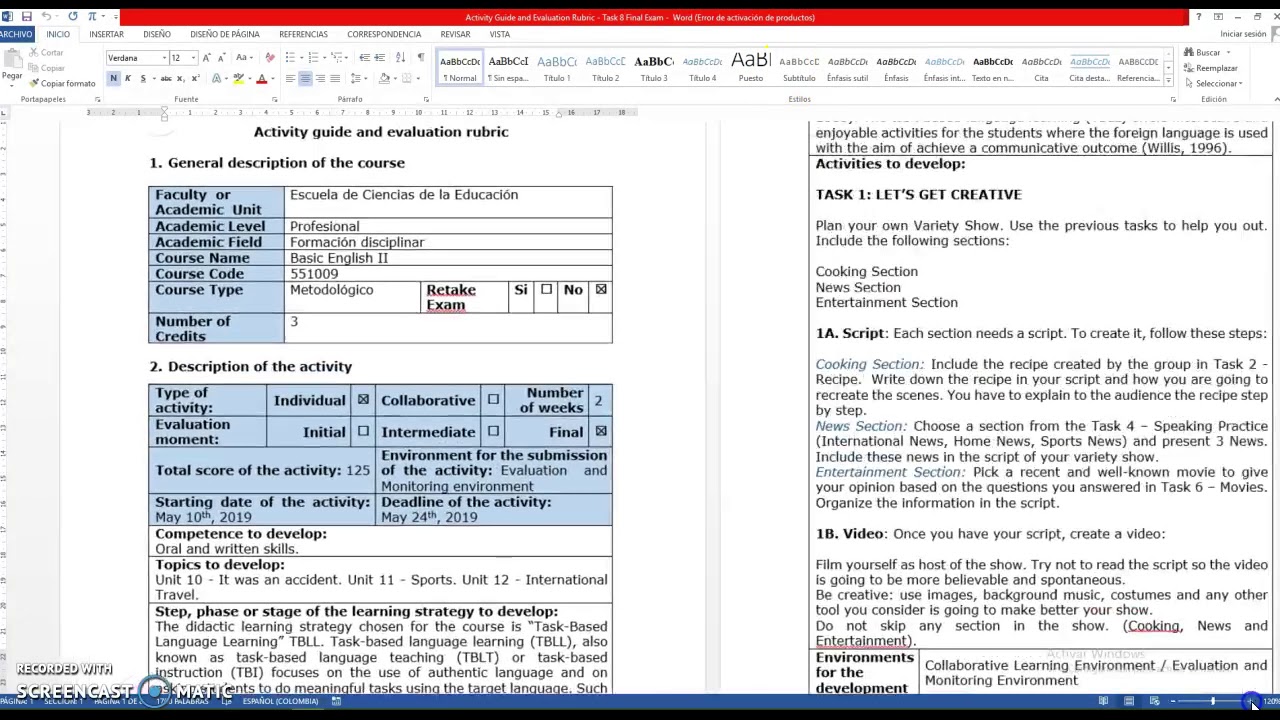Click the text highlight color button
This screenshot has width=1280, height=720.
point(239,78)
